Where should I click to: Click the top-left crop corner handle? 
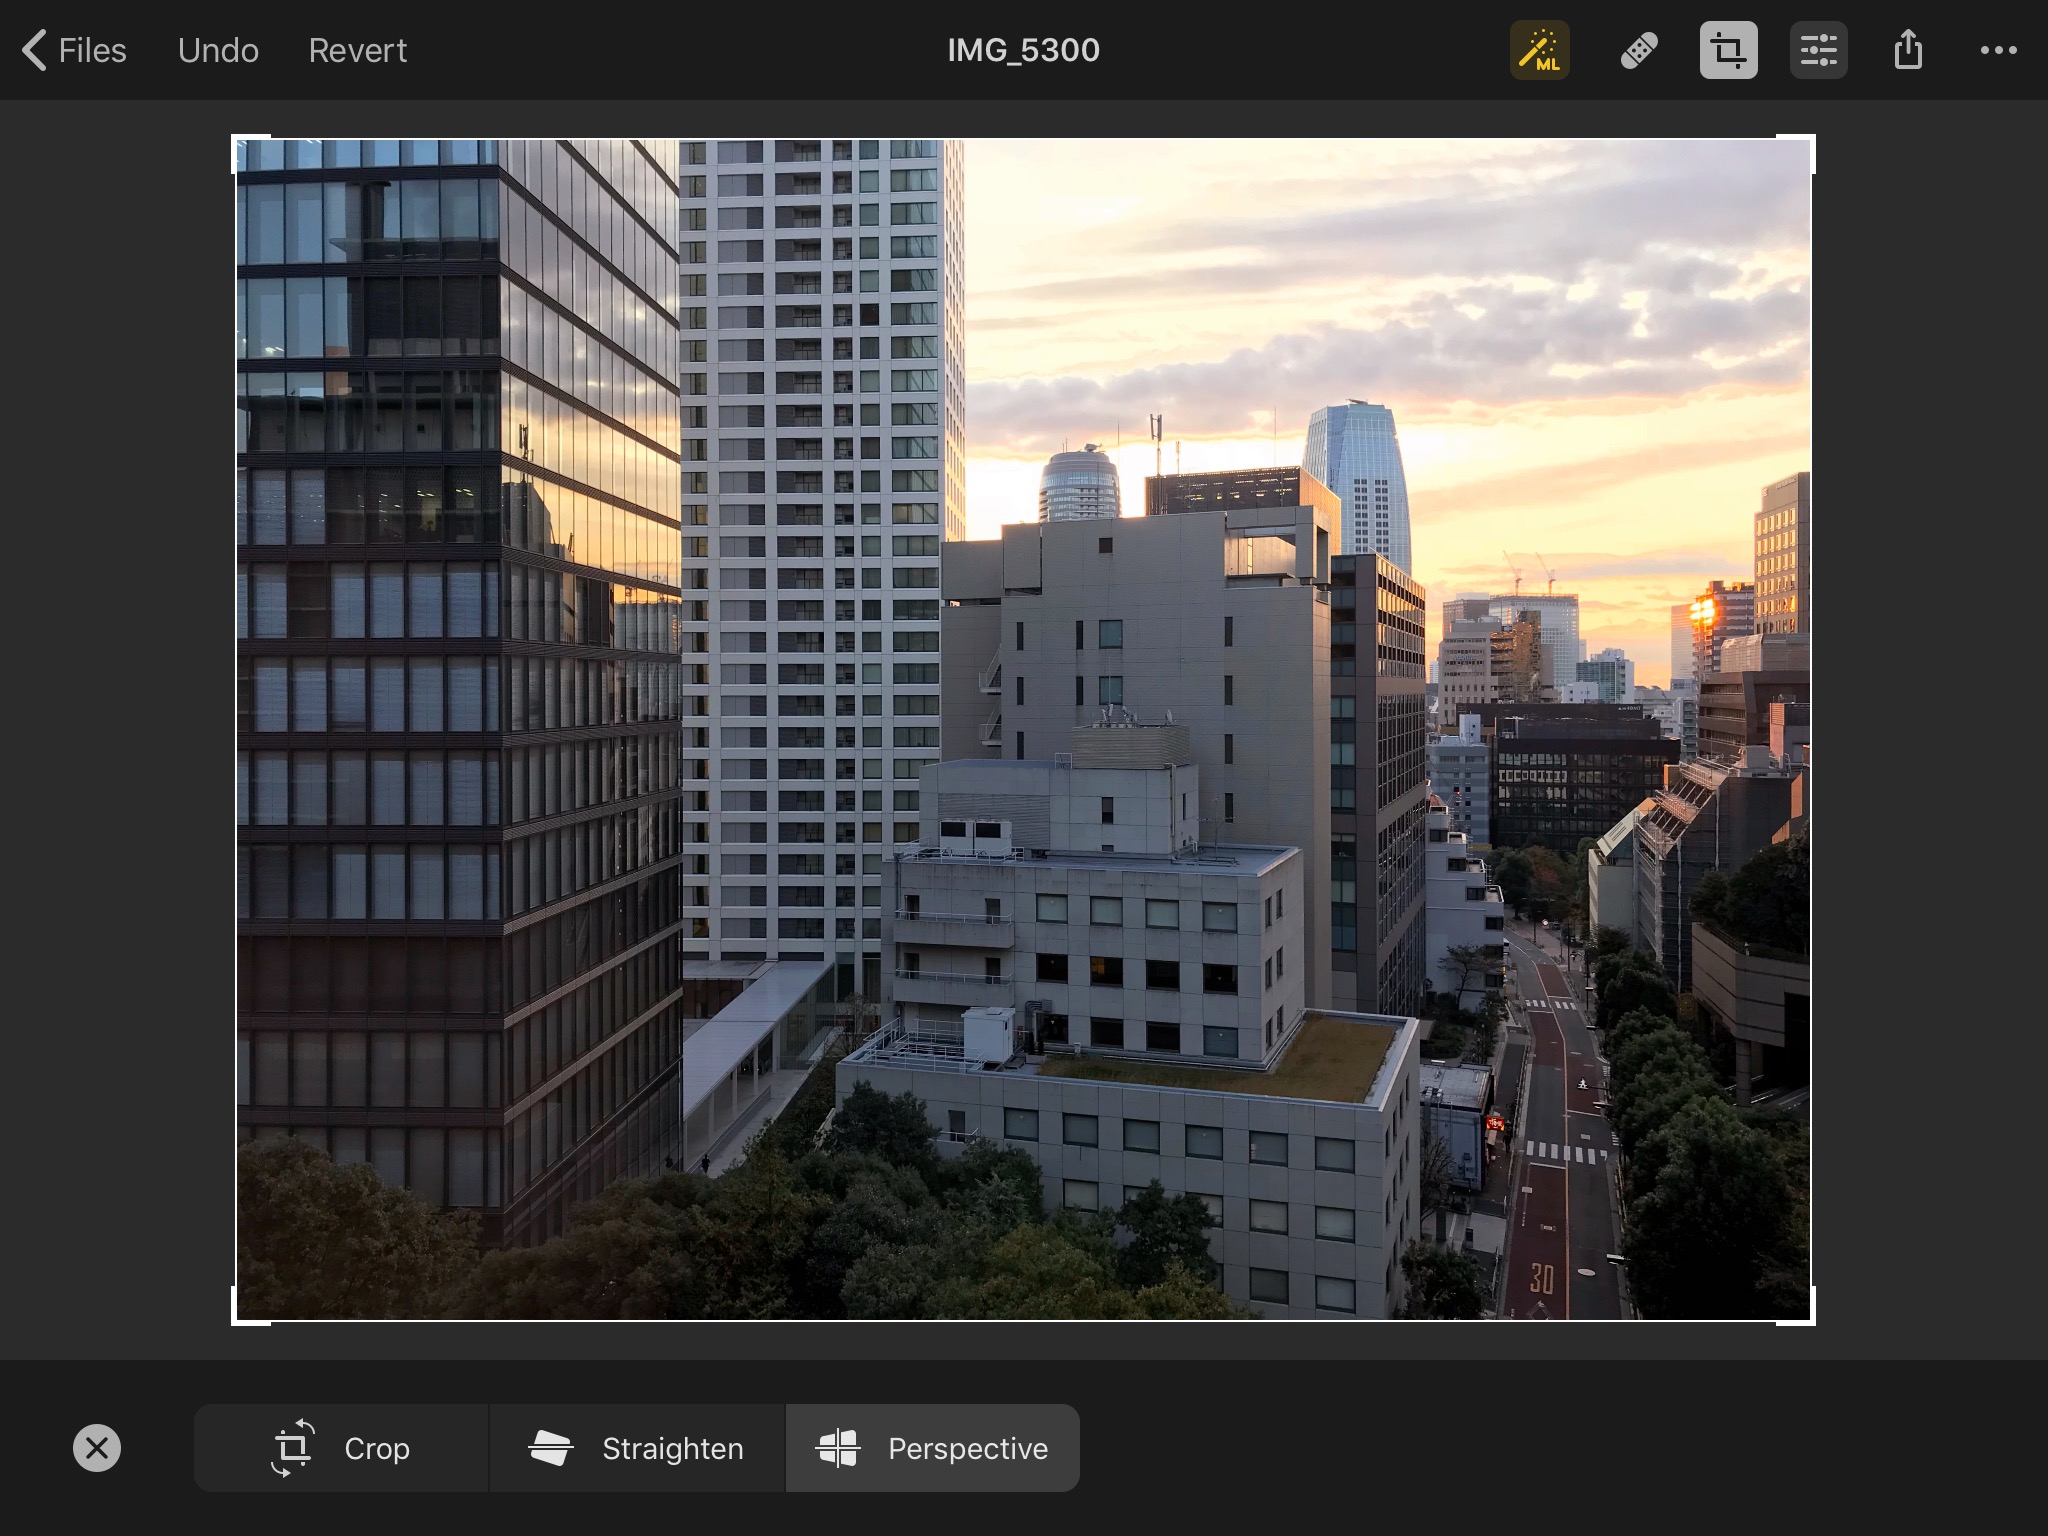(x=238, y=141)
